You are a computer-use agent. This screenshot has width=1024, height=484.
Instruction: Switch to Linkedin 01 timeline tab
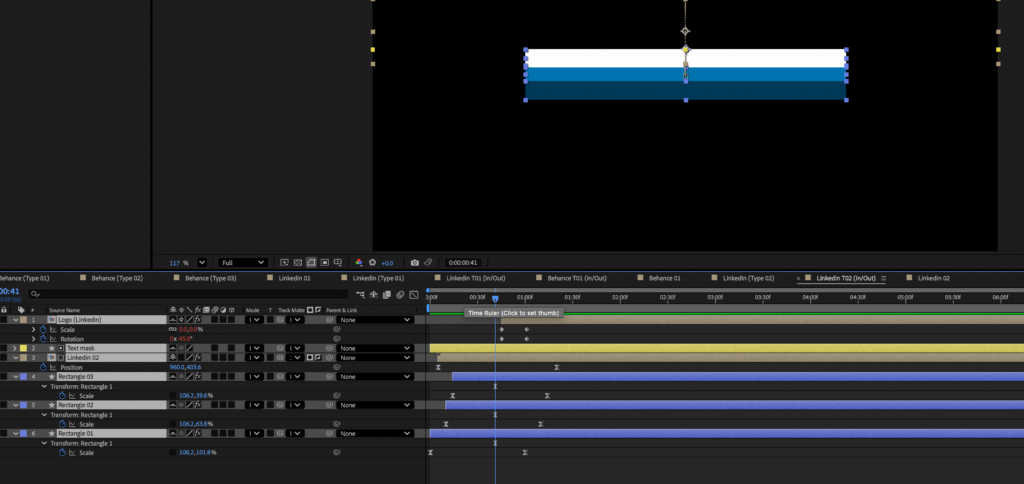(x=295, y=278)
